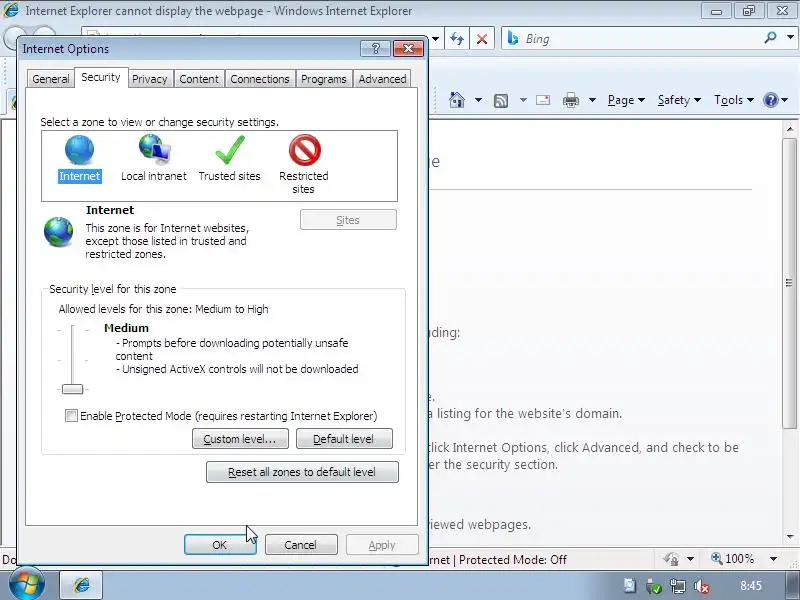This screenshot has height=600, width=800.
Task: Click the Refresh icon beside address bar
Action: (x=457, y=39)
